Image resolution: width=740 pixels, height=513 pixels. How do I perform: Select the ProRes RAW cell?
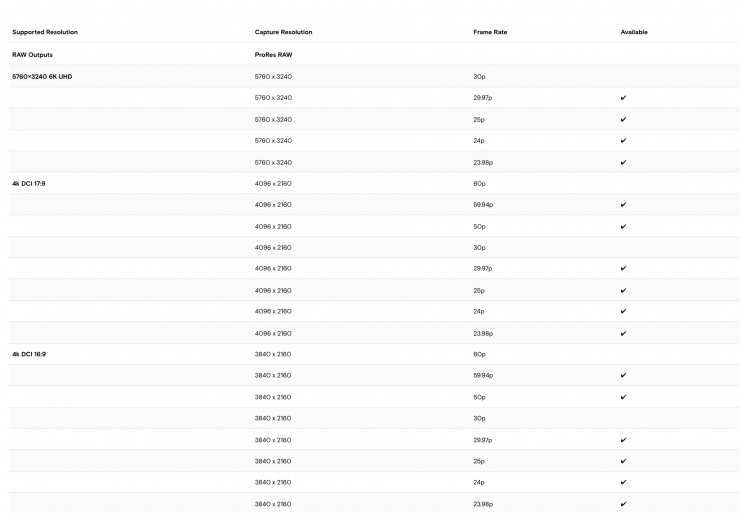point(273,55)
